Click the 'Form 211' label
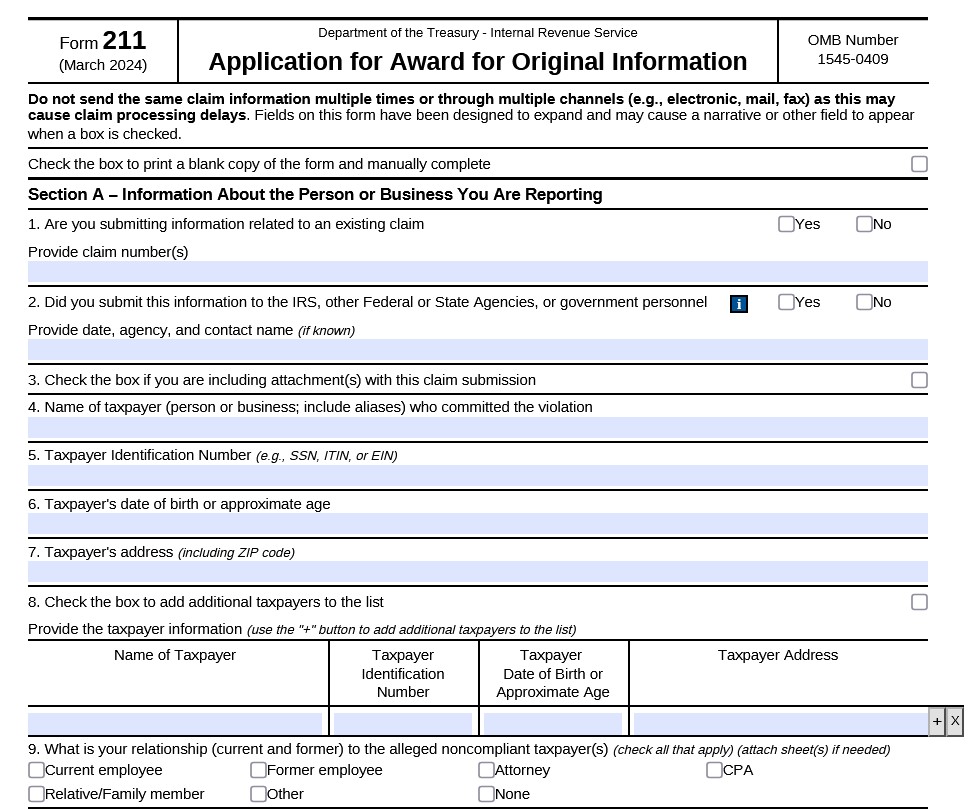The image size is (973, 810). pyautogui.click(x=102, y=41)
